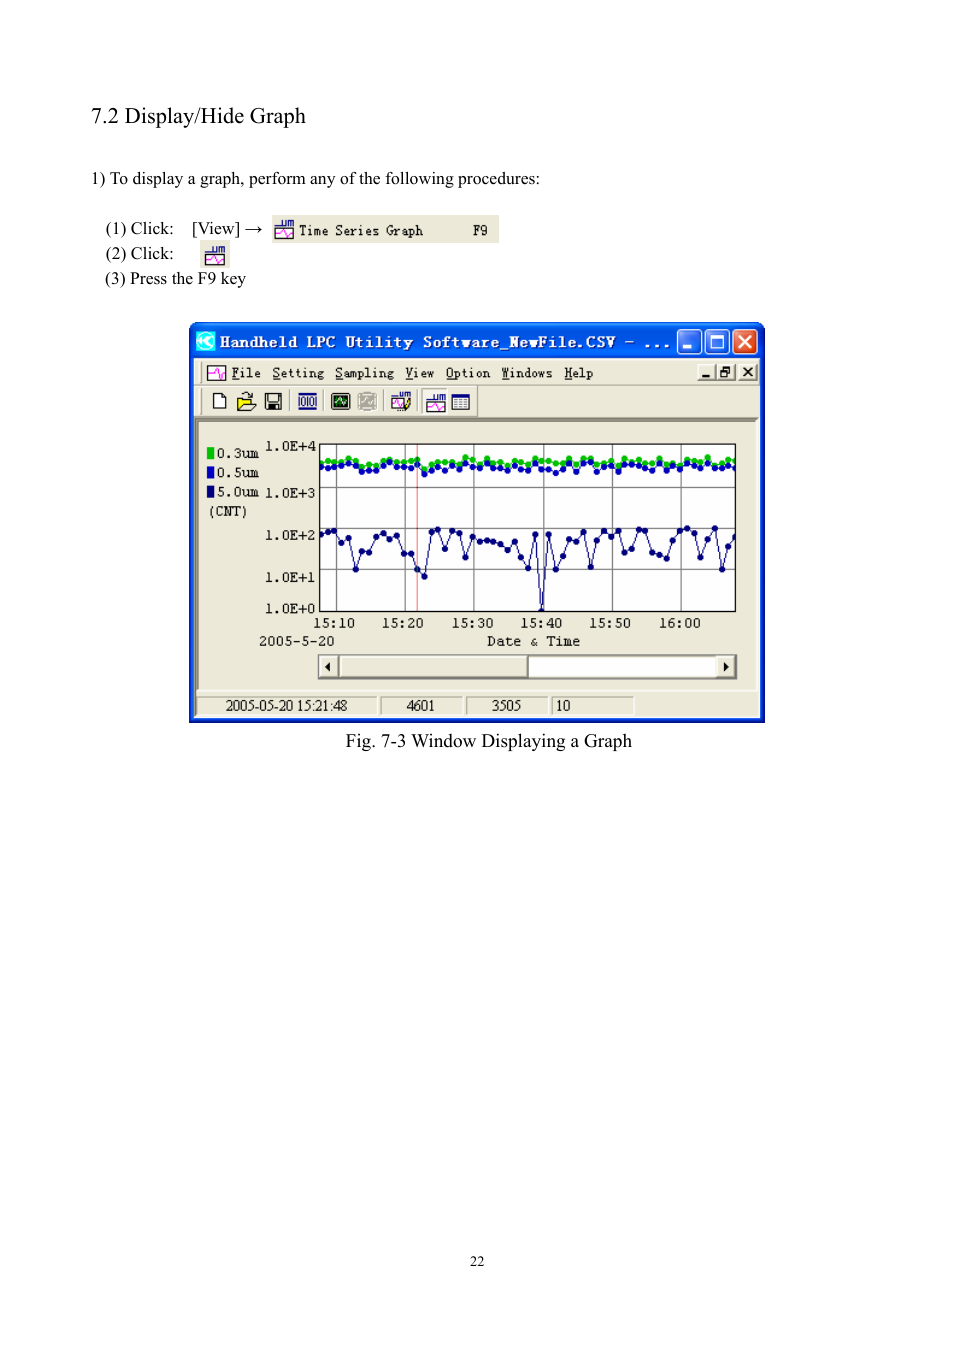954x1351 pixels.
Task: Open the Setting menu
Action: (298, 373)
